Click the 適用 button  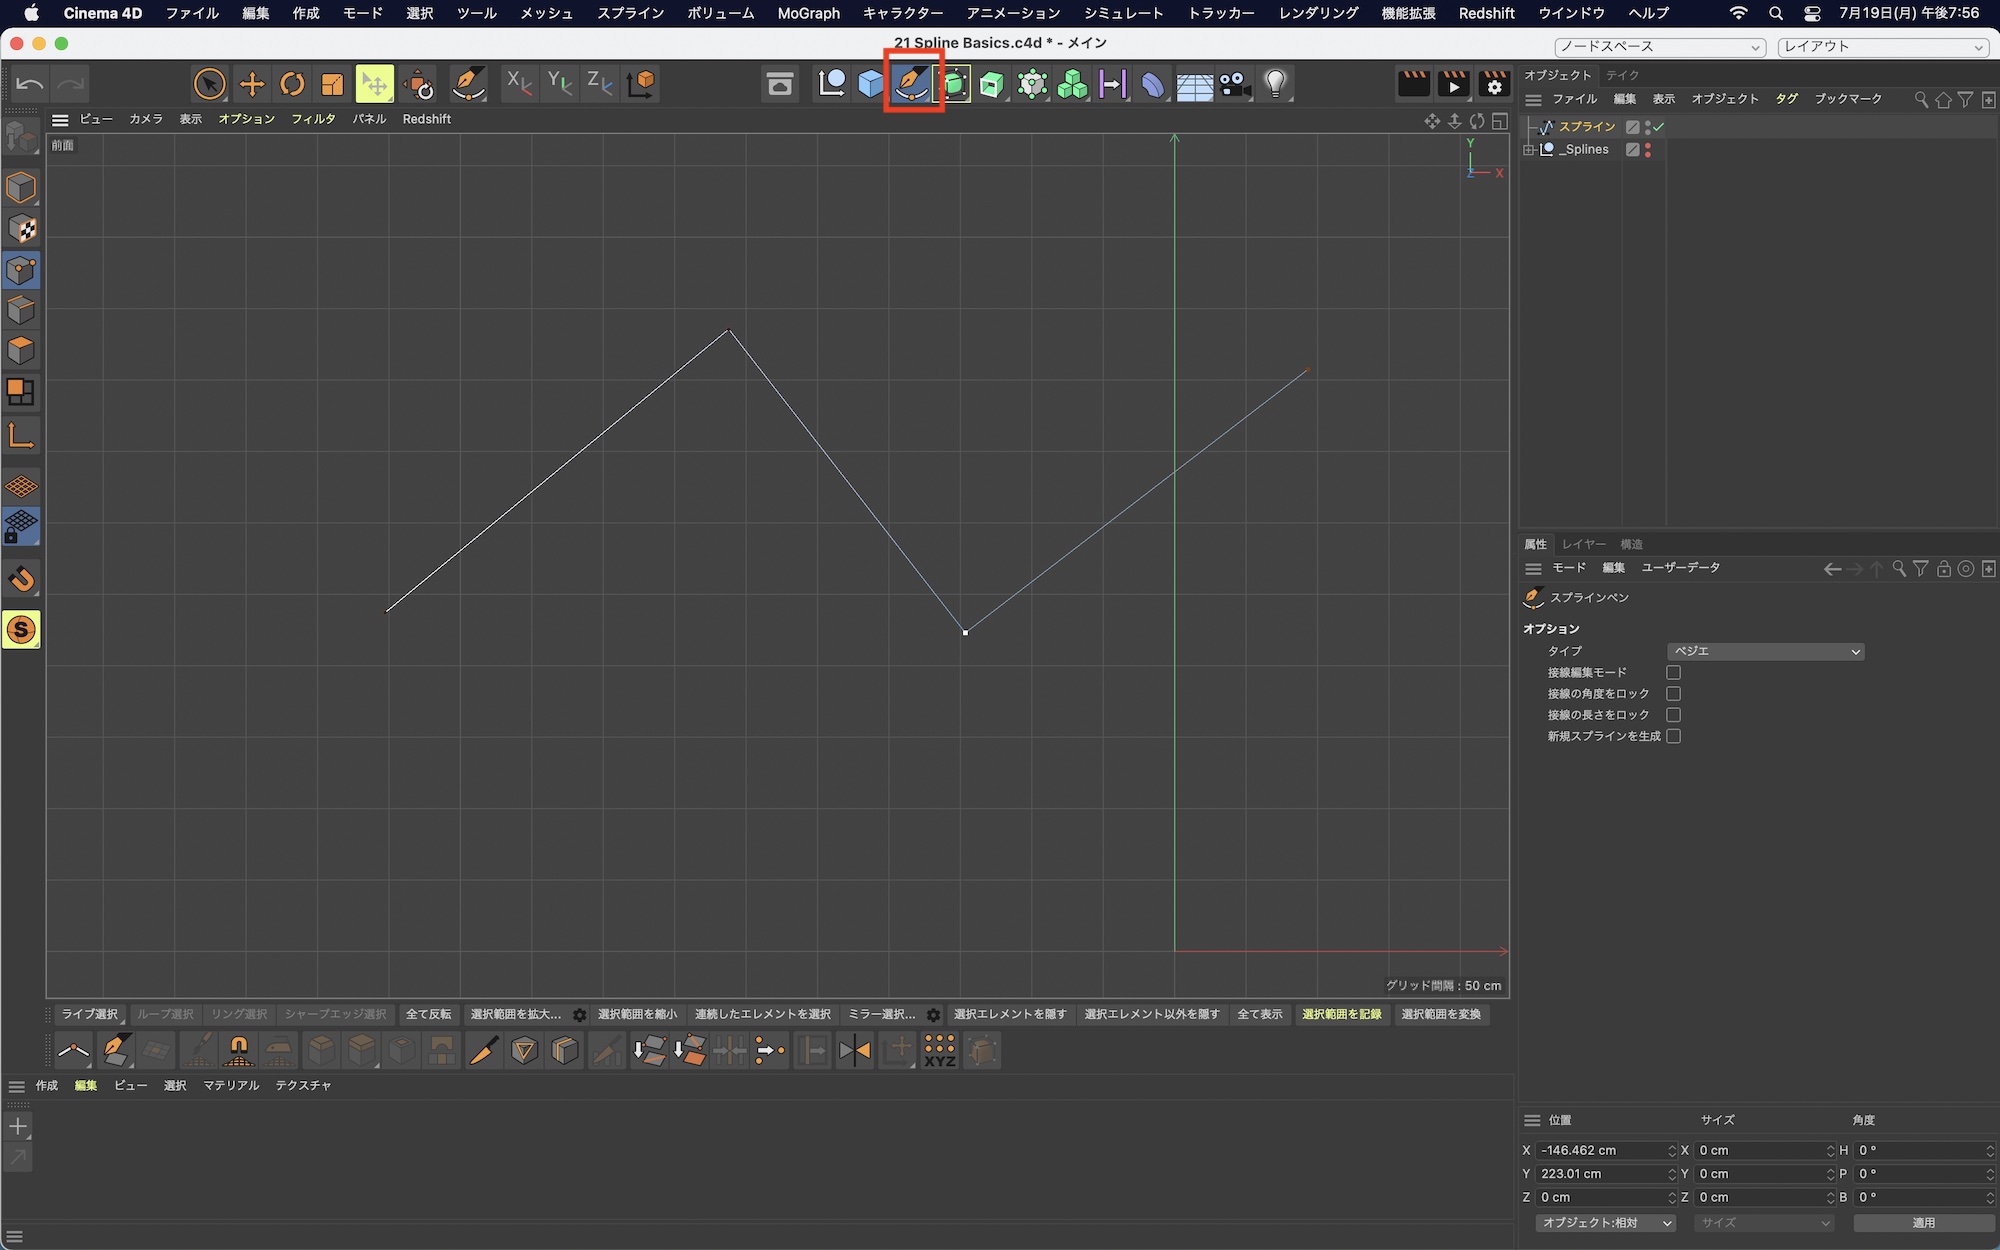[x=1923, y=1223]
